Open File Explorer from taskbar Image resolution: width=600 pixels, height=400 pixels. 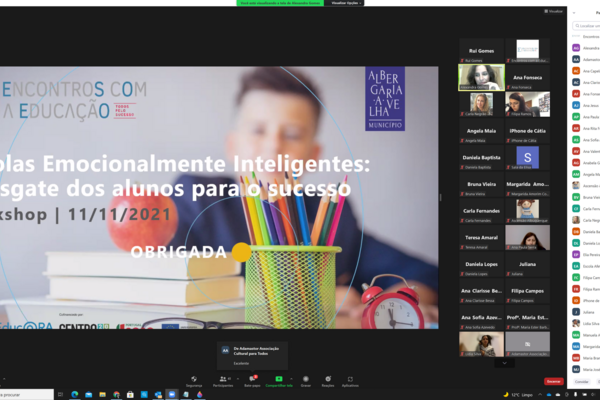coord(102,394)
